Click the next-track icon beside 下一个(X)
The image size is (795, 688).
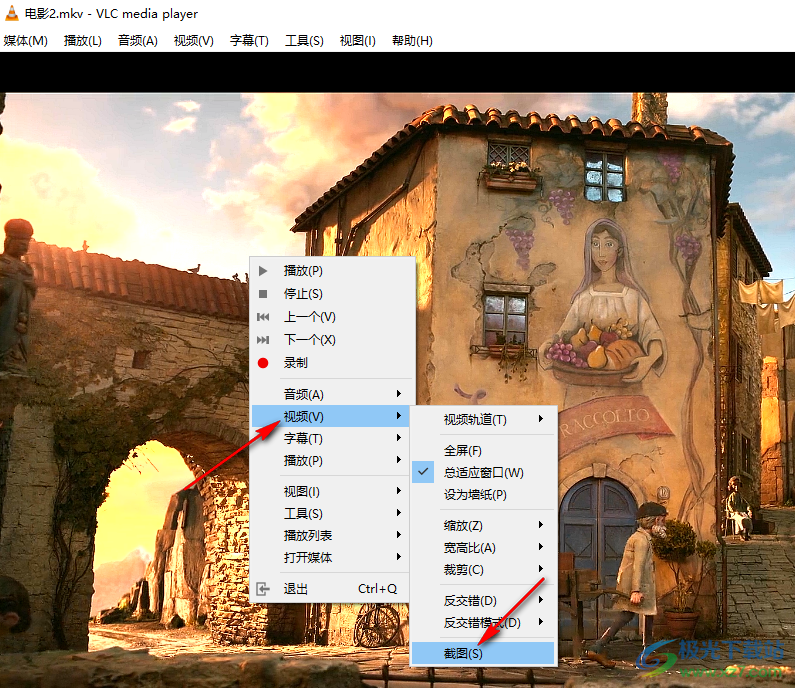tap(263, 340)
